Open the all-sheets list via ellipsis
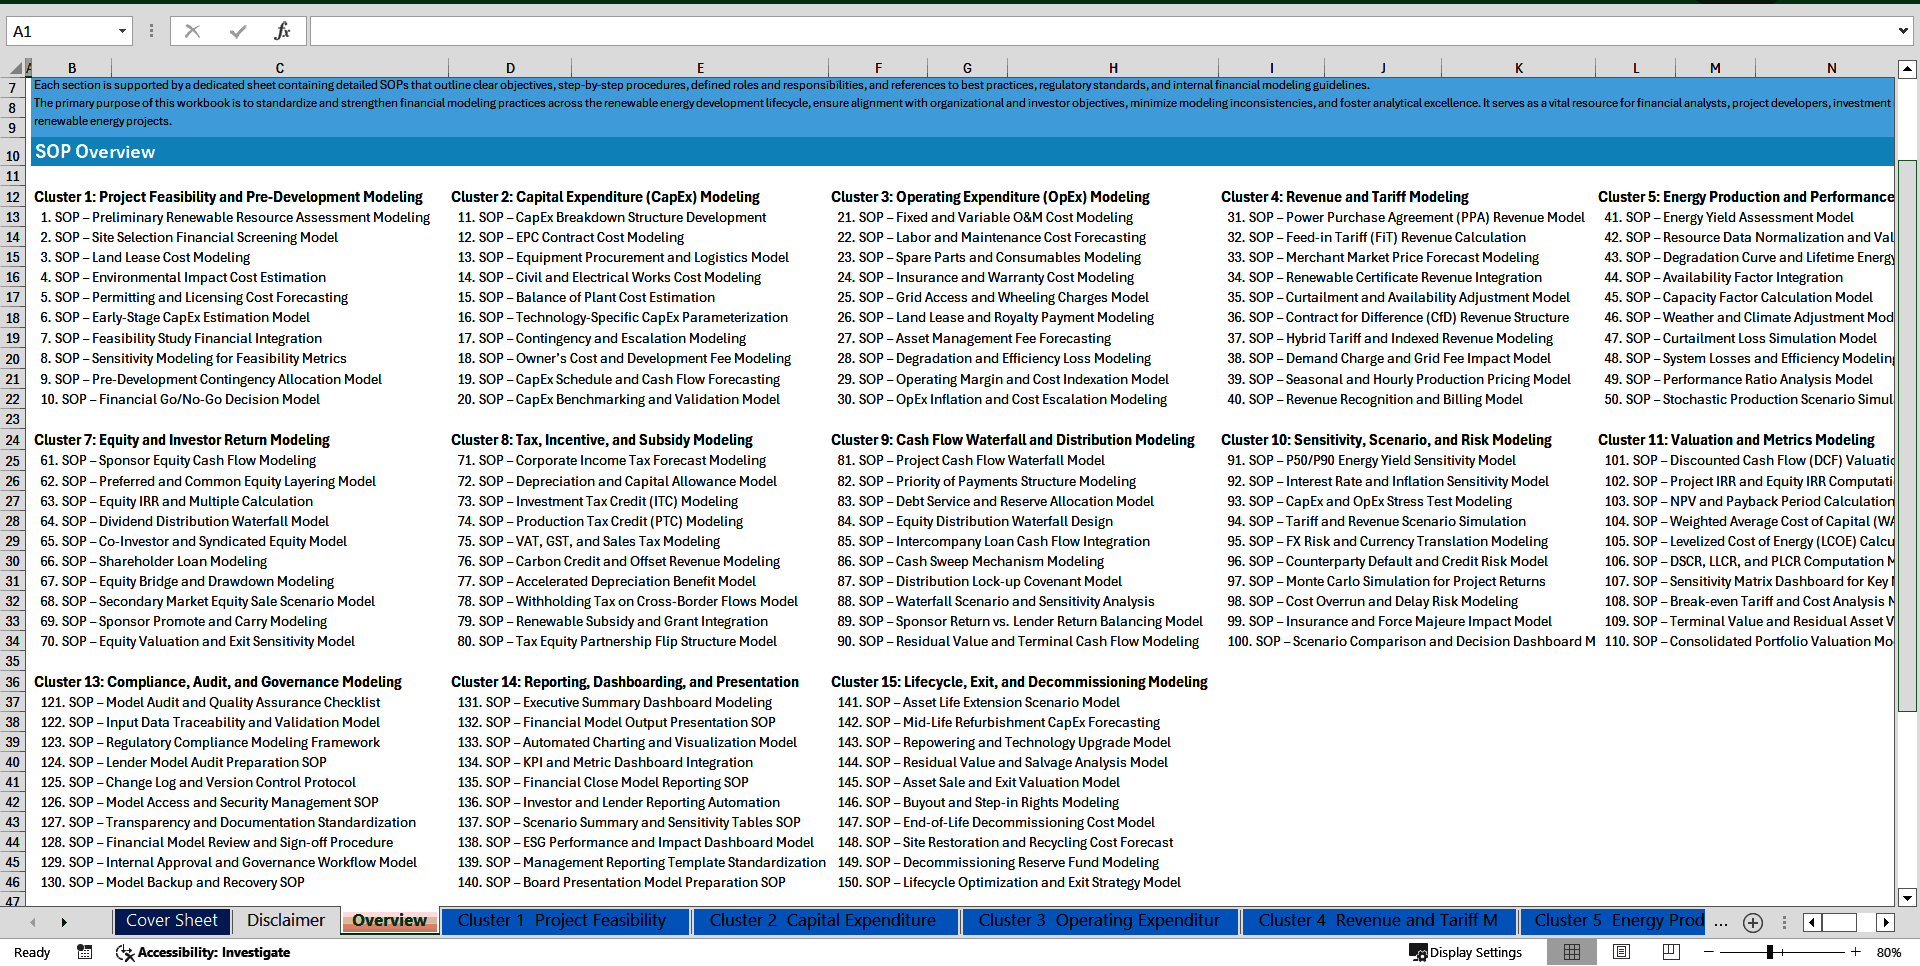 click(1720, 922)
